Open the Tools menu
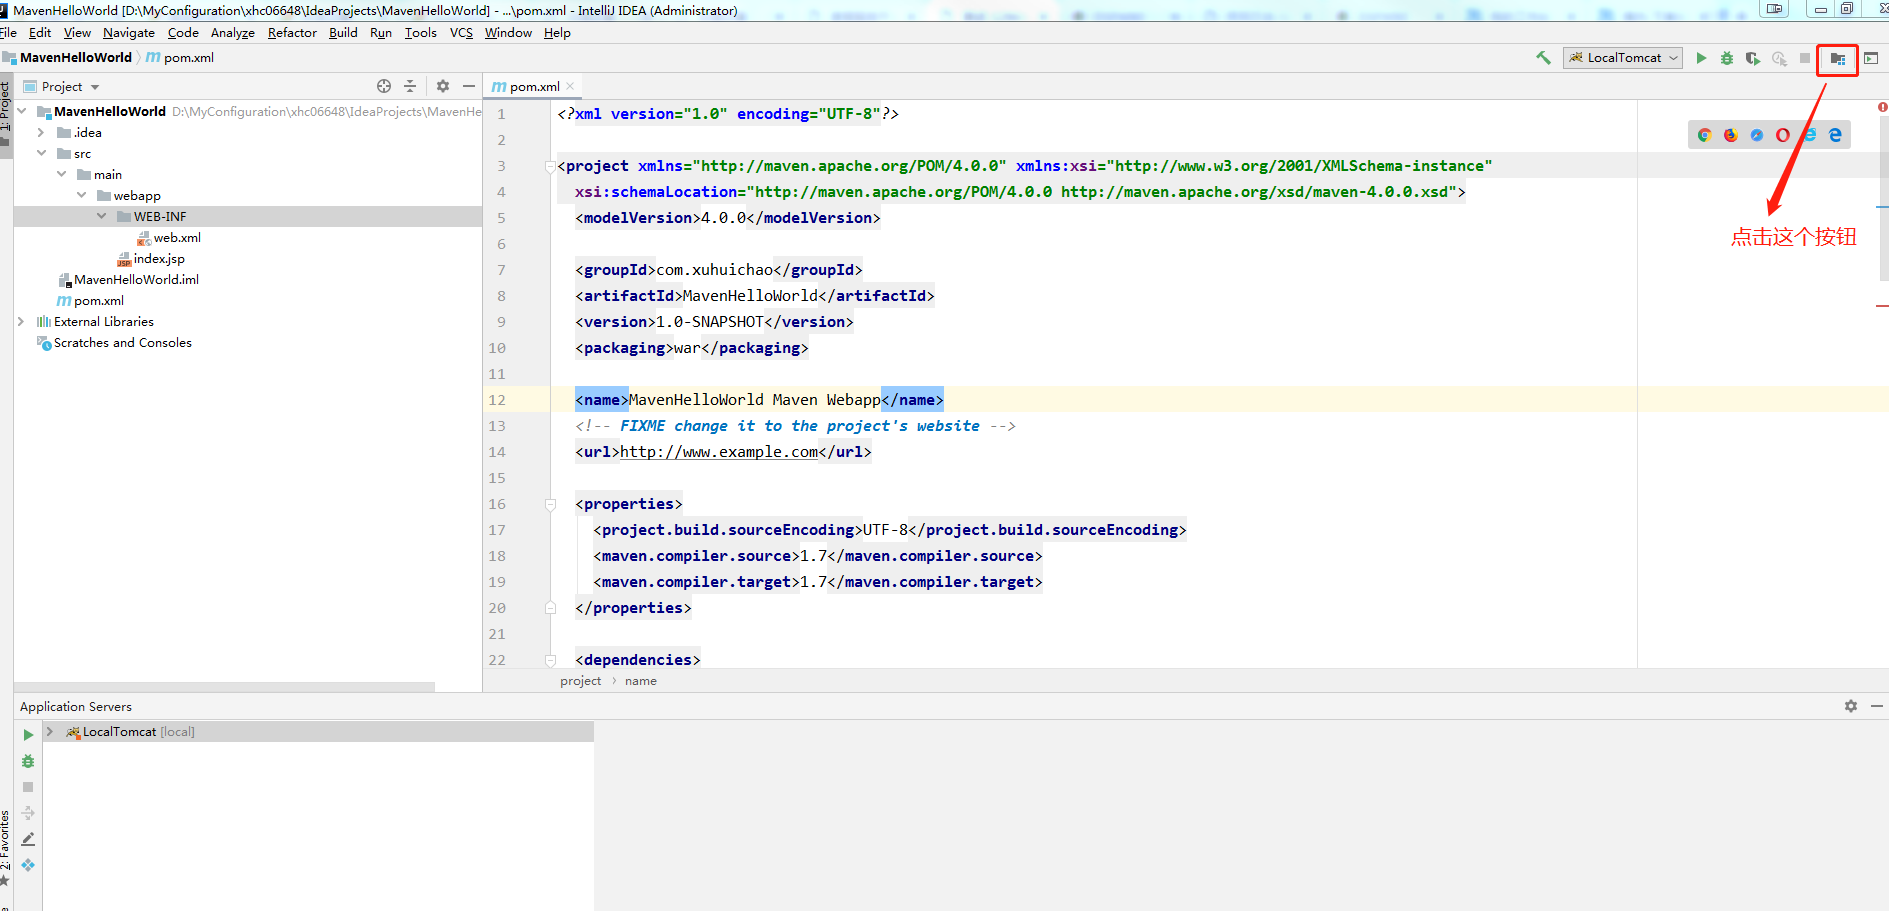 (420, 33)
